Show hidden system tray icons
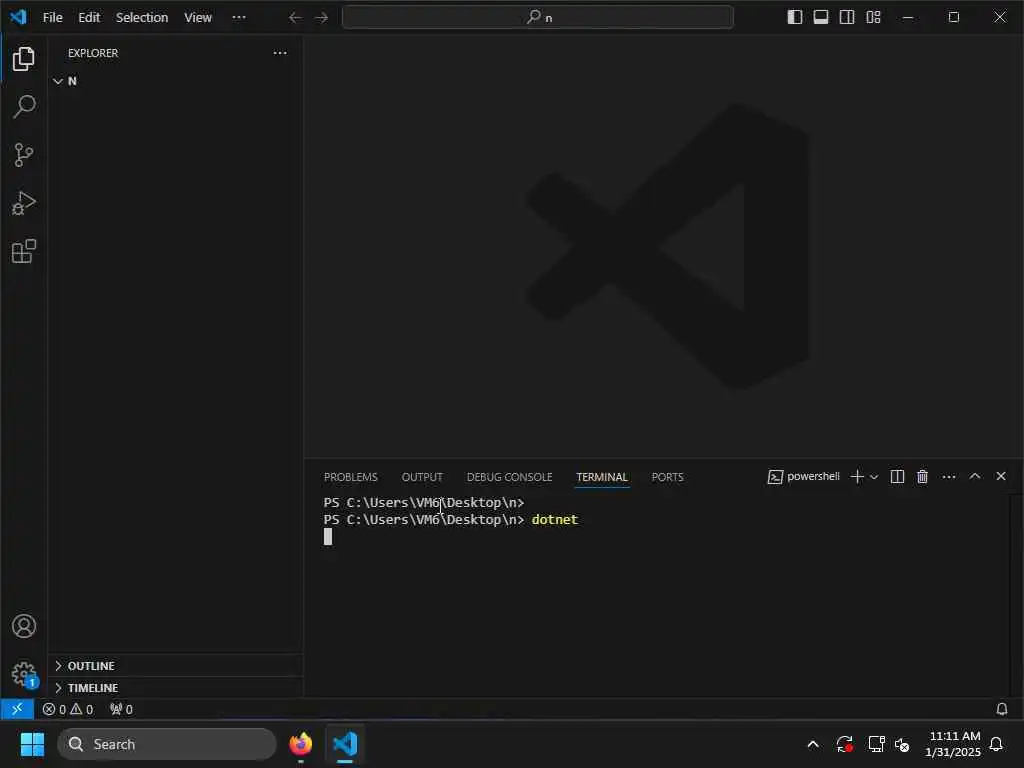Image resolution: width=1024 pixels, height=768 pixels. coord(813,744)
